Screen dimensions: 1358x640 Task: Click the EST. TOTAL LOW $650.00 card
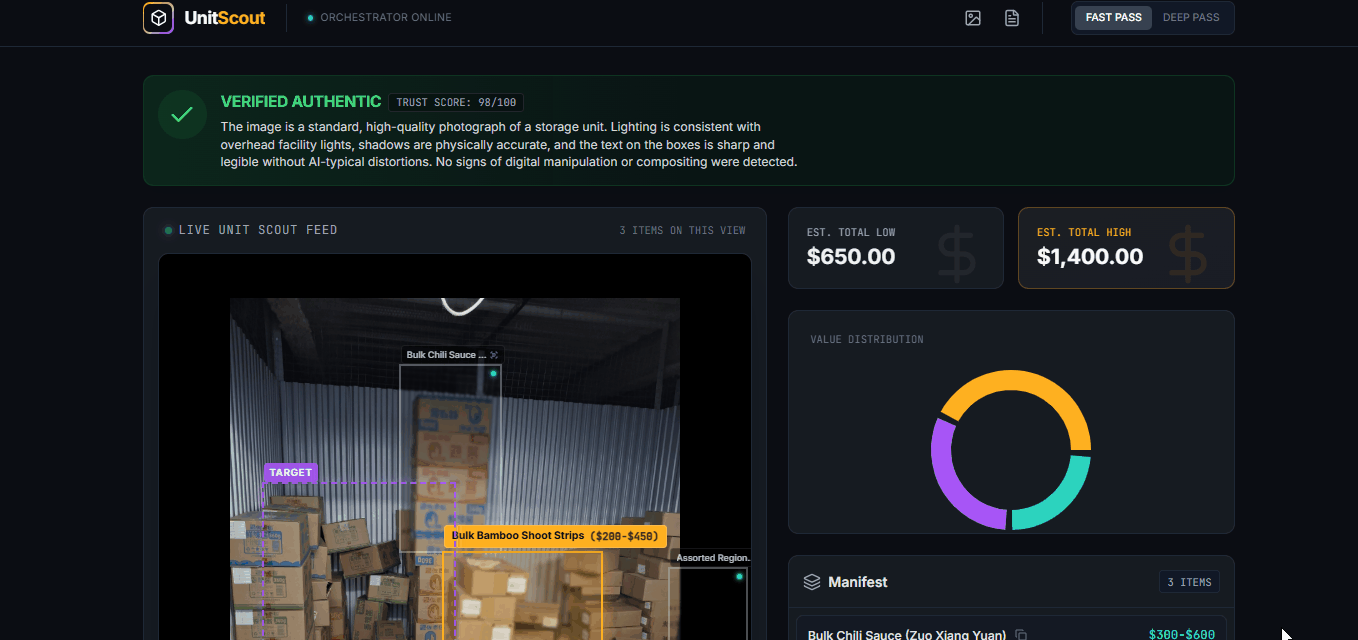896,248
